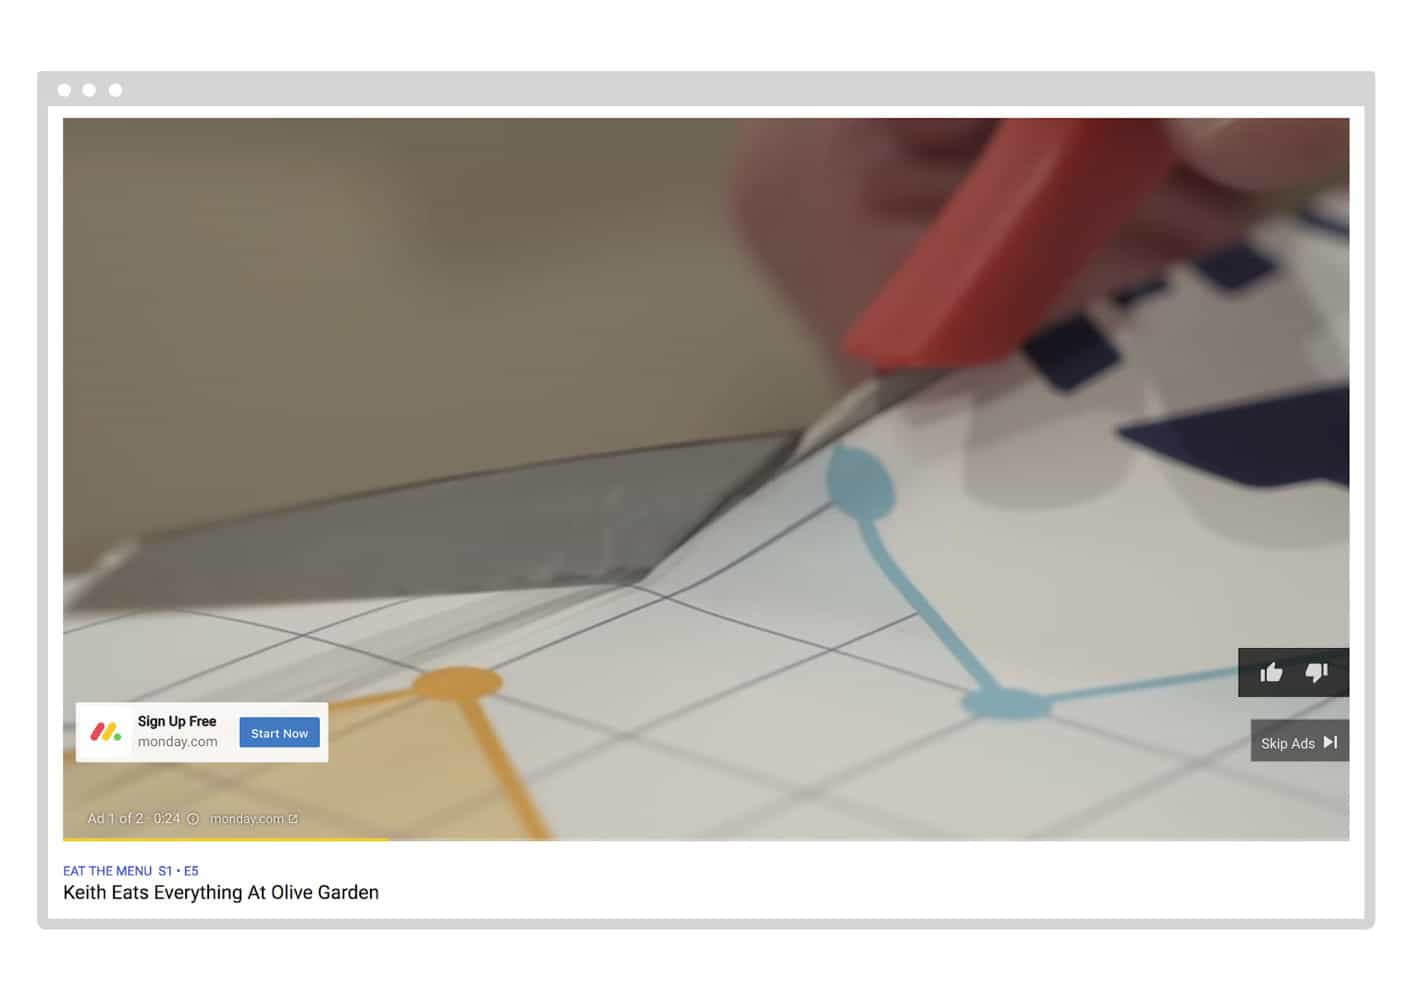The image size is (1413, 996).
Task: Click the third window dot in title bar
Action: (x=115, y=90)
